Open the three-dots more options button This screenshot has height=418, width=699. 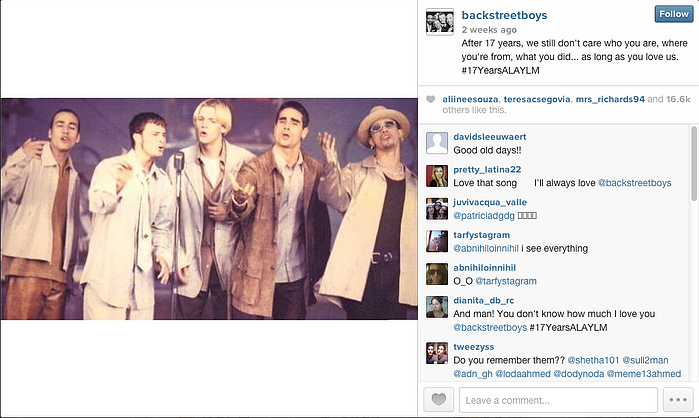pyautogui.click(x=678, y=399)
